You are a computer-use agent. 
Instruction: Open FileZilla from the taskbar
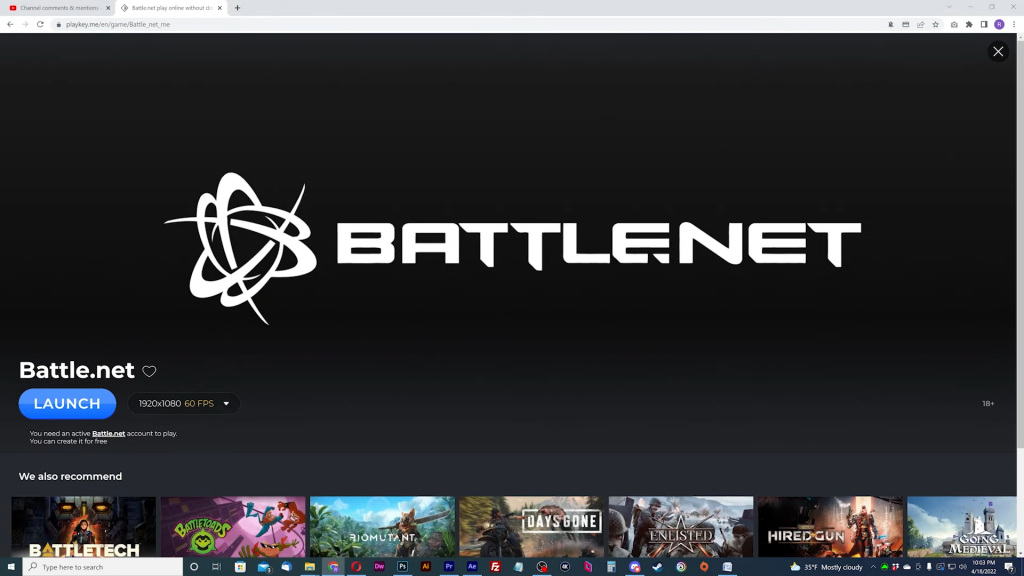coord(495,567)
